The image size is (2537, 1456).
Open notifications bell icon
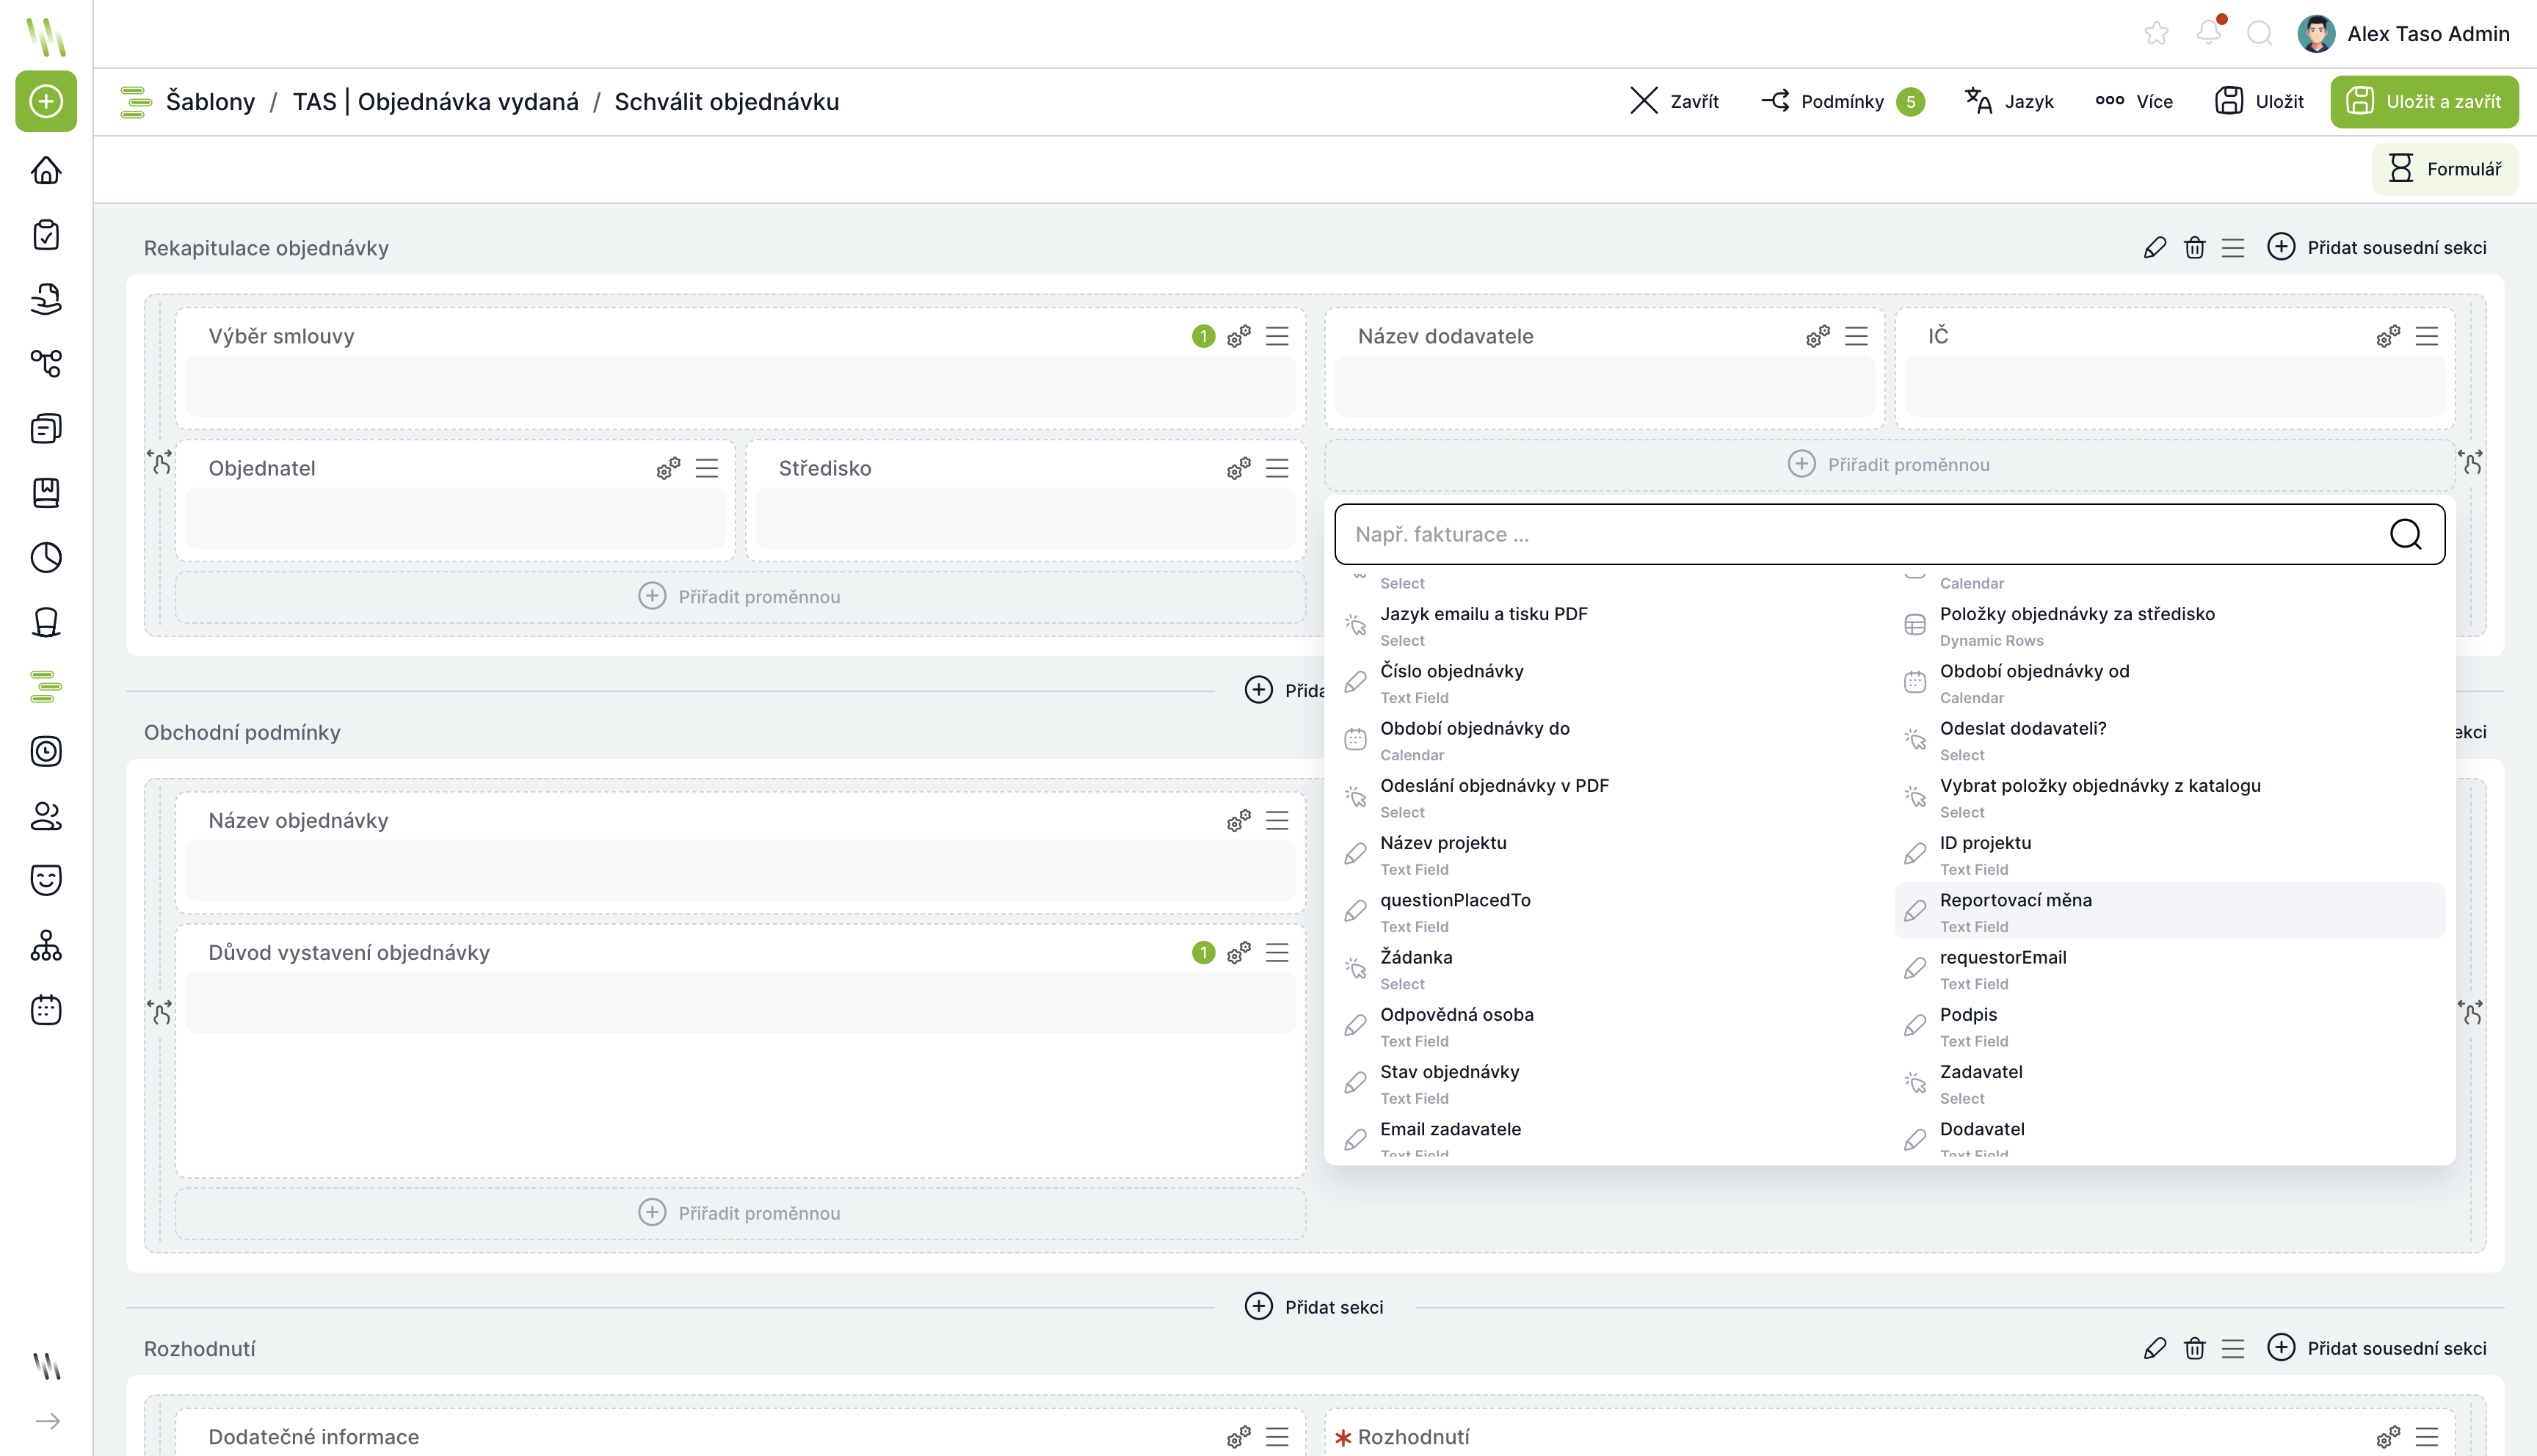[2209, 33]
